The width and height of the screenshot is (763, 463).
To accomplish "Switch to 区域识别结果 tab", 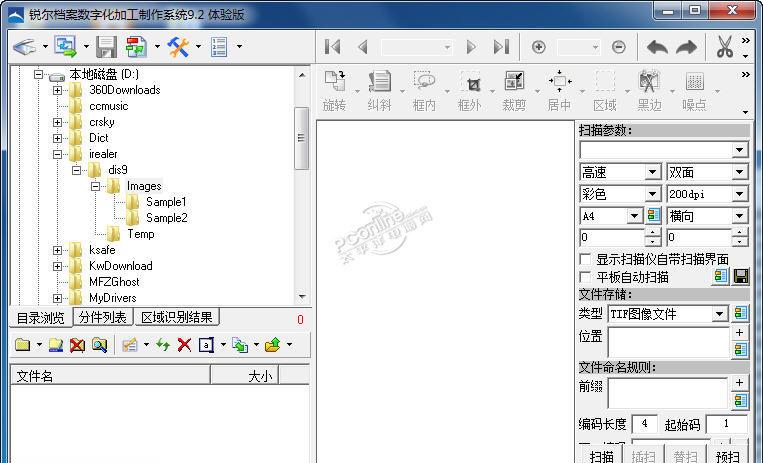I will (177, 317).
